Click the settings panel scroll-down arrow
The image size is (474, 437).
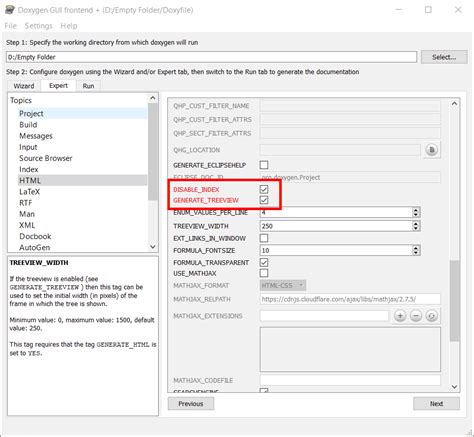coord(454,387)
